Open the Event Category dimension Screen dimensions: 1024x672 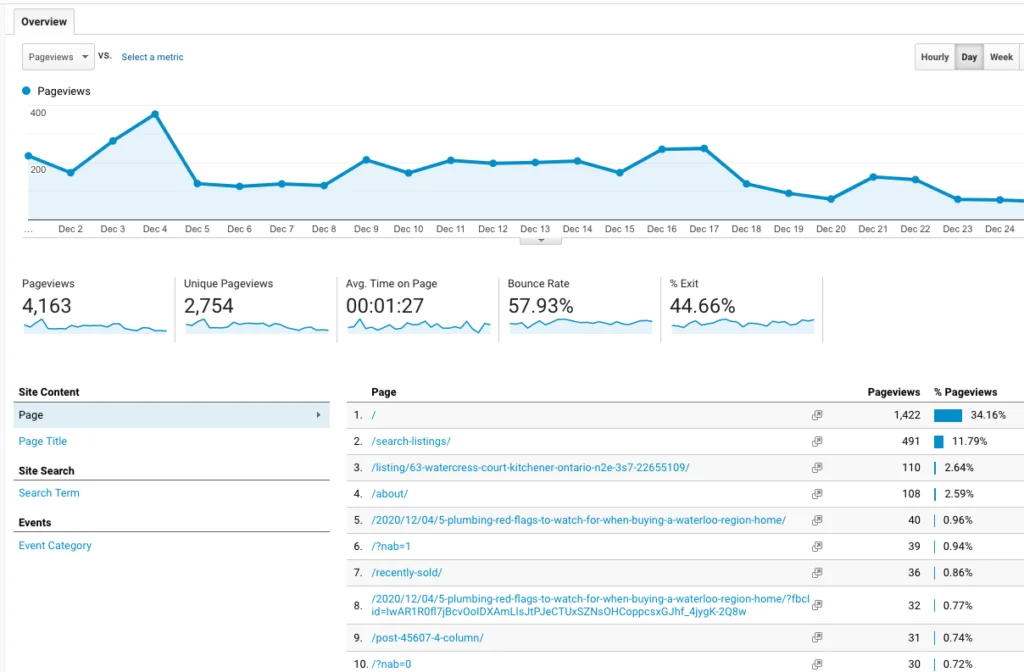click(x=55, y=545)
